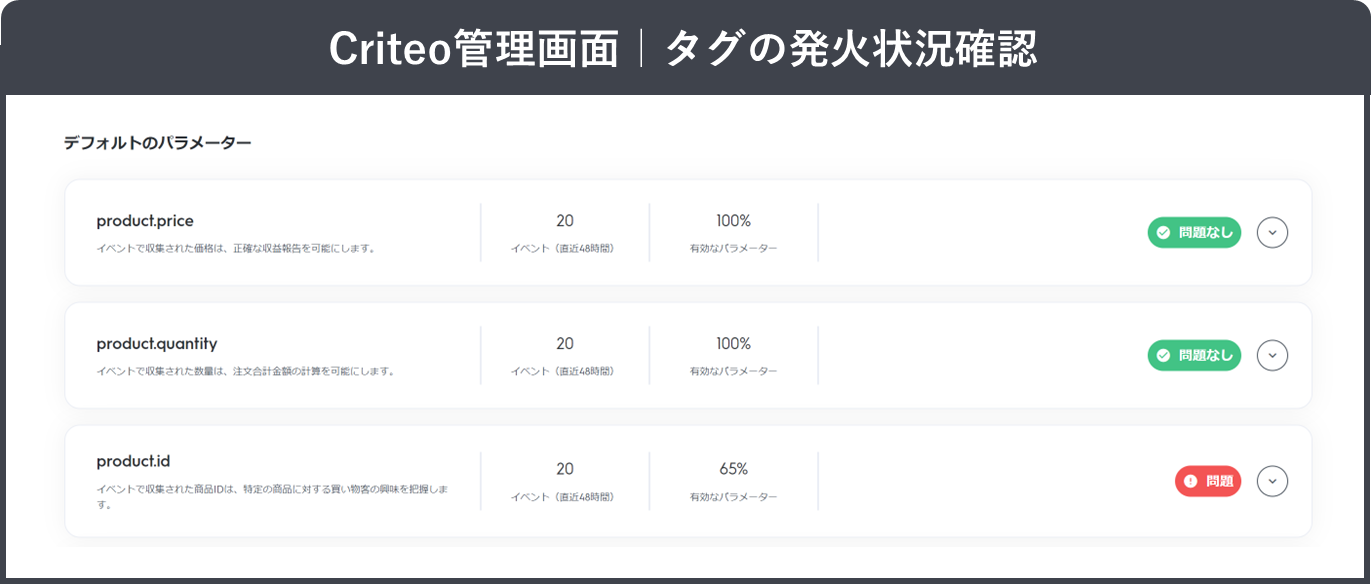The width and height of the screenshot is (1371, 584).
Task: Click the check icon inside product.quantity's 問題なし badge
Action: point(1162,355)
